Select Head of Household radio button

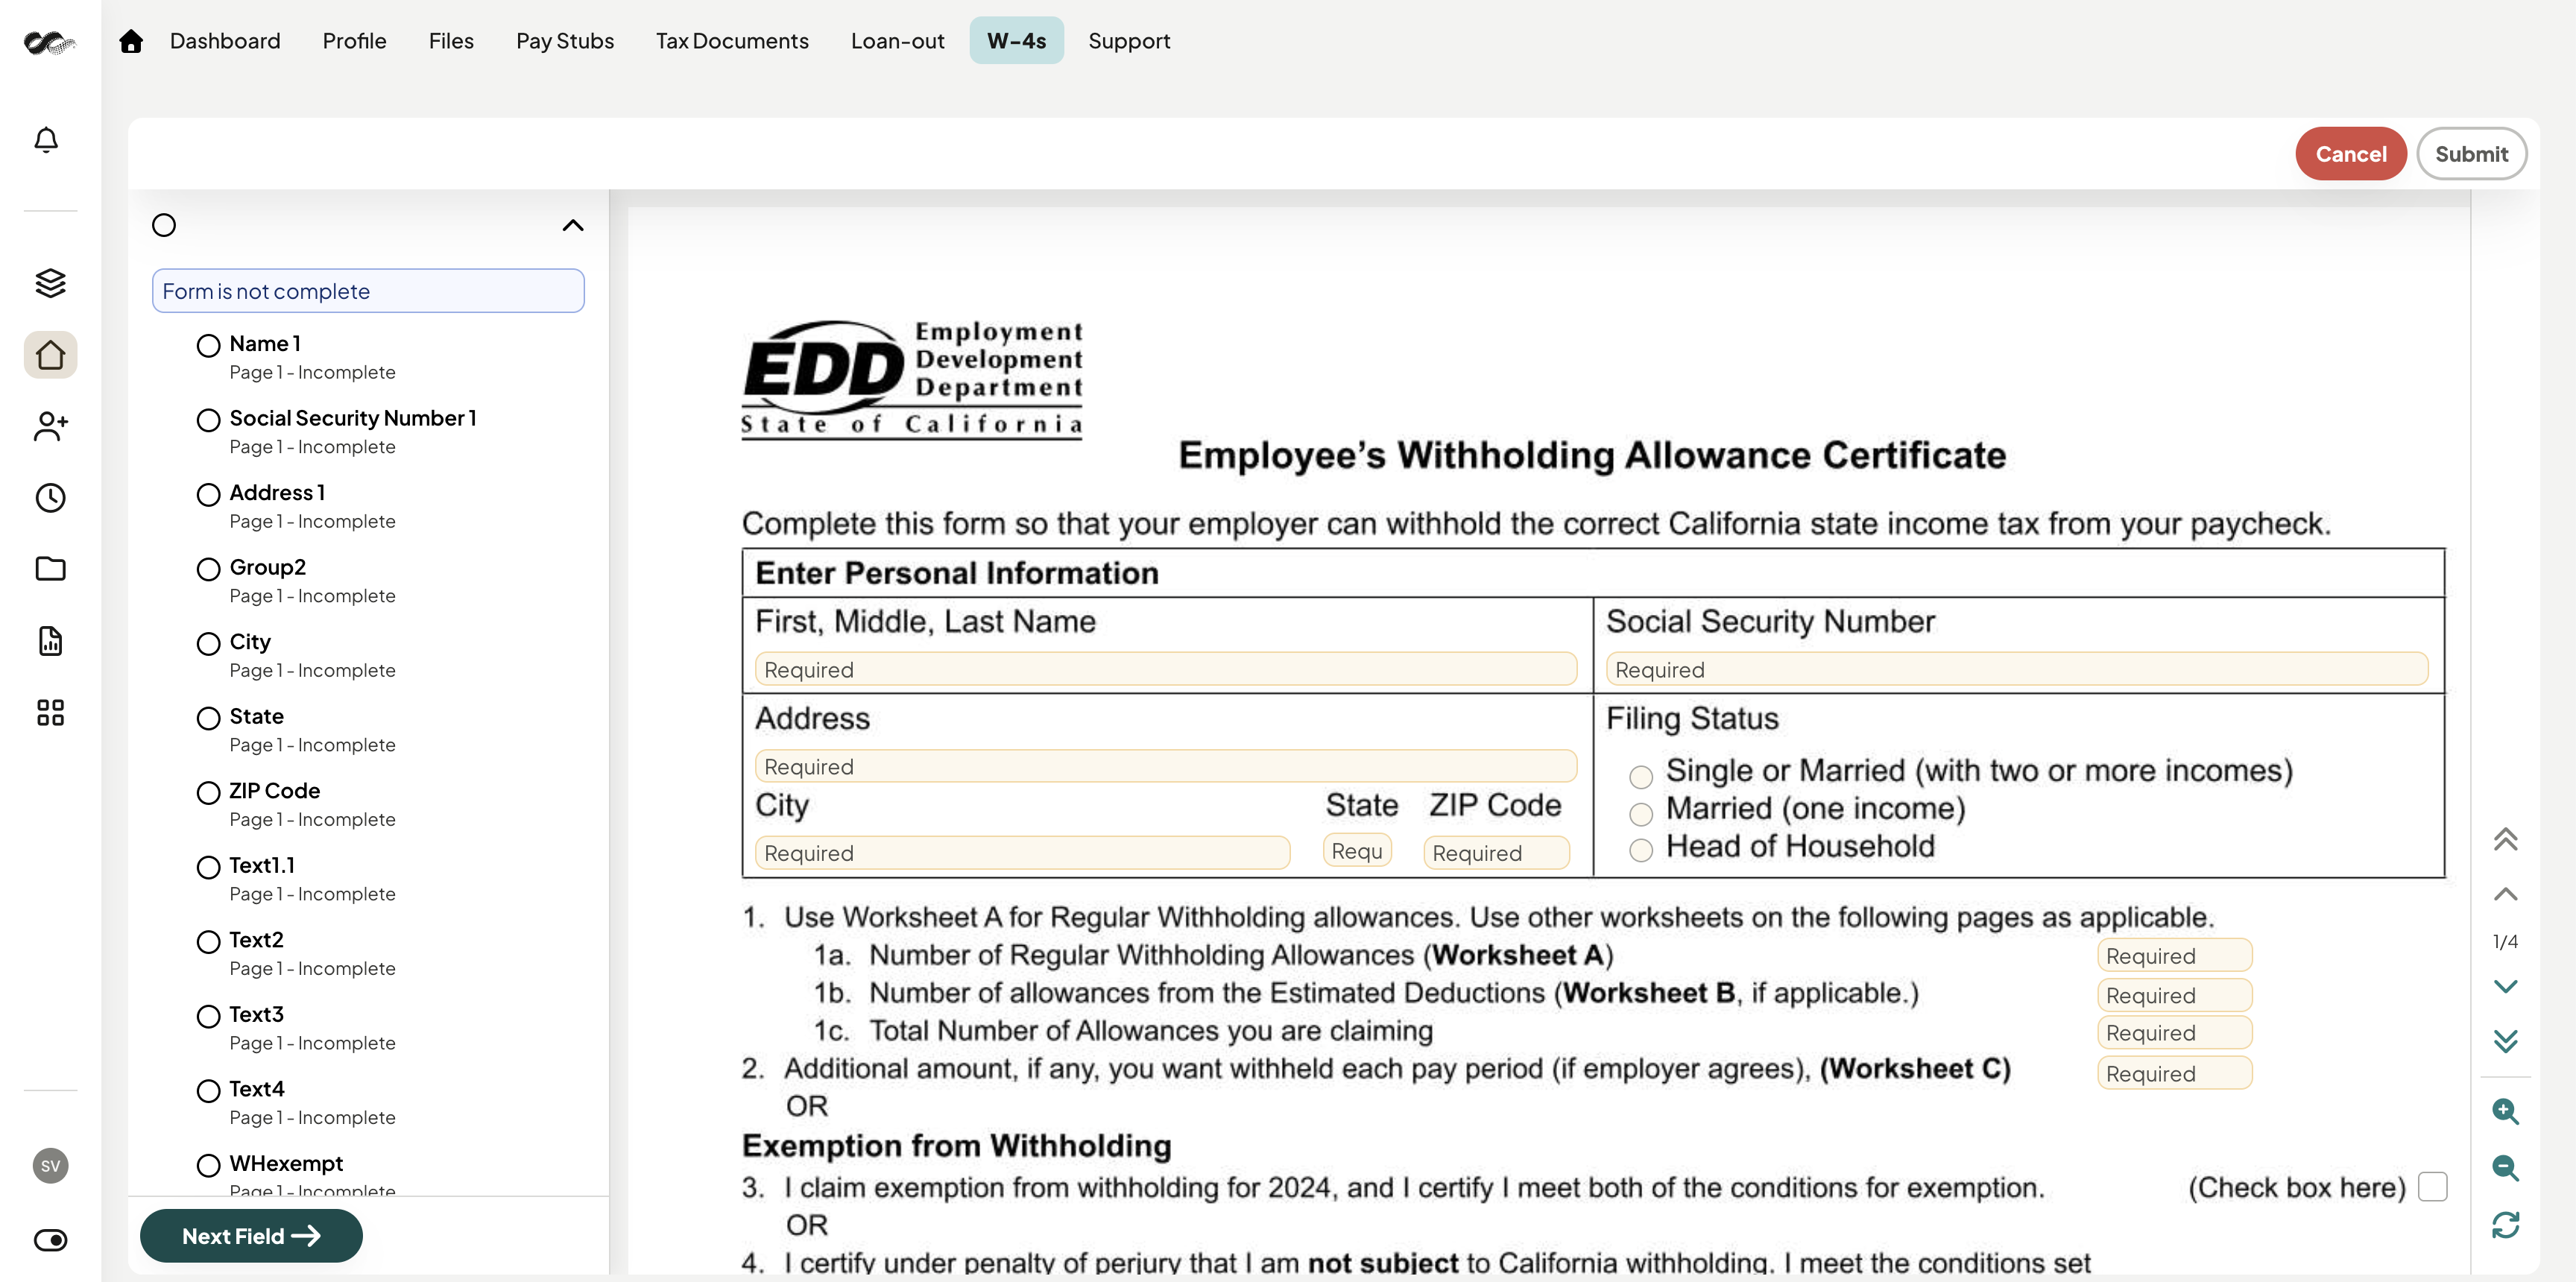[1641, 850]
